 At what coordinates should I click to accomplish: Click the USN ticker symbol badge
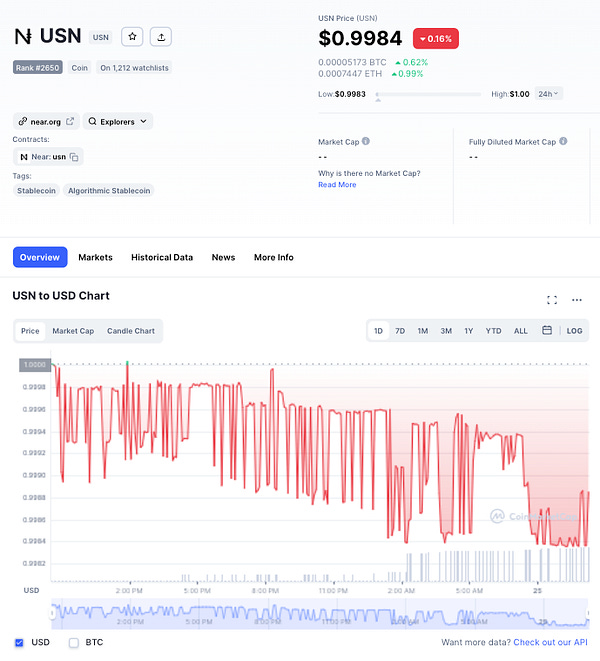coord(101,37)
